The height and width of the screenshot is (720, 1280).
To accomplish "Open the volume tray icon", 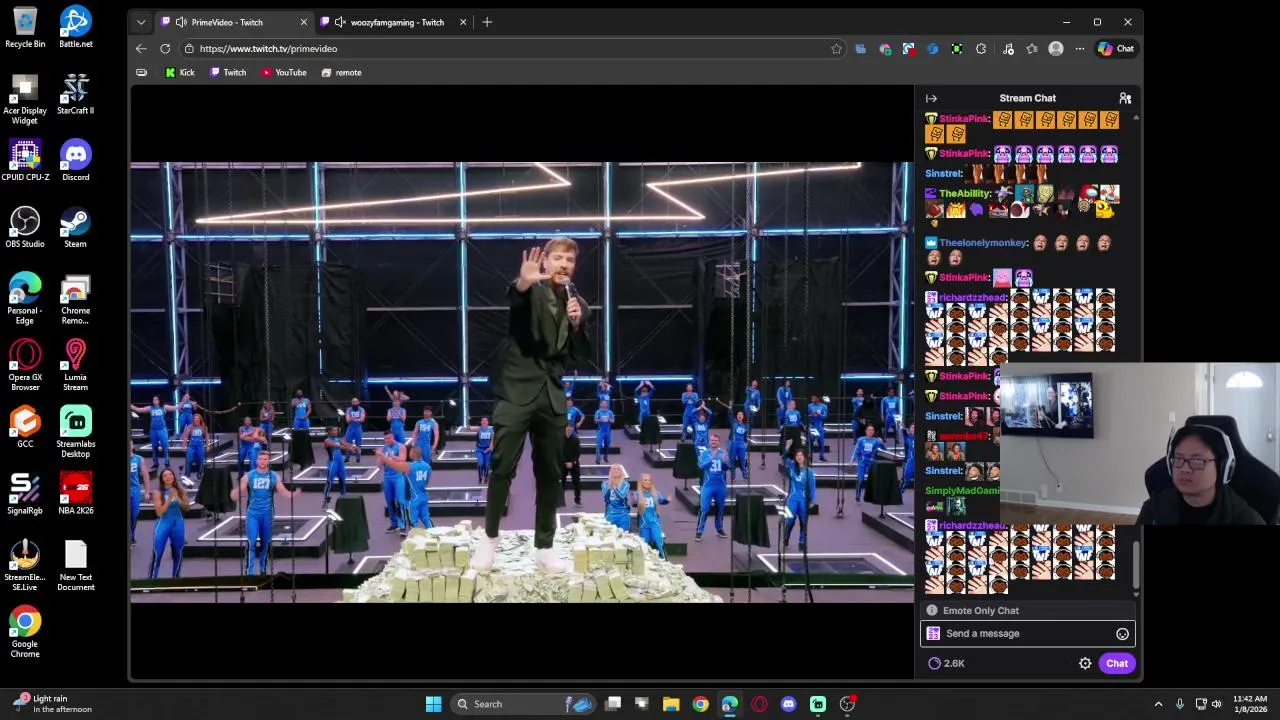I will [x=1217, y=704].
